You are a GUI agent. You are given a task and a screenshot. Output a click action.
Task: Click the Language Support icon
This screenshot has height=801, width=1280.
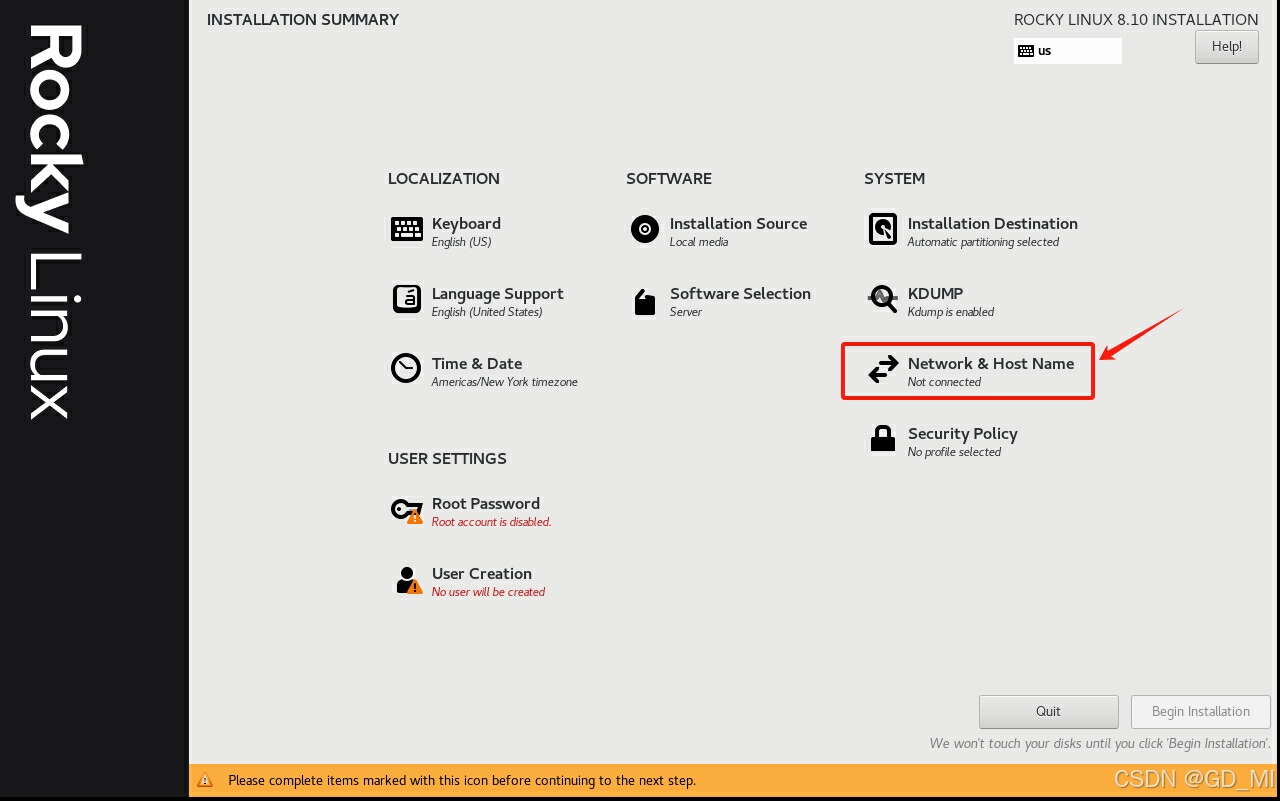(x=406, y=298)
